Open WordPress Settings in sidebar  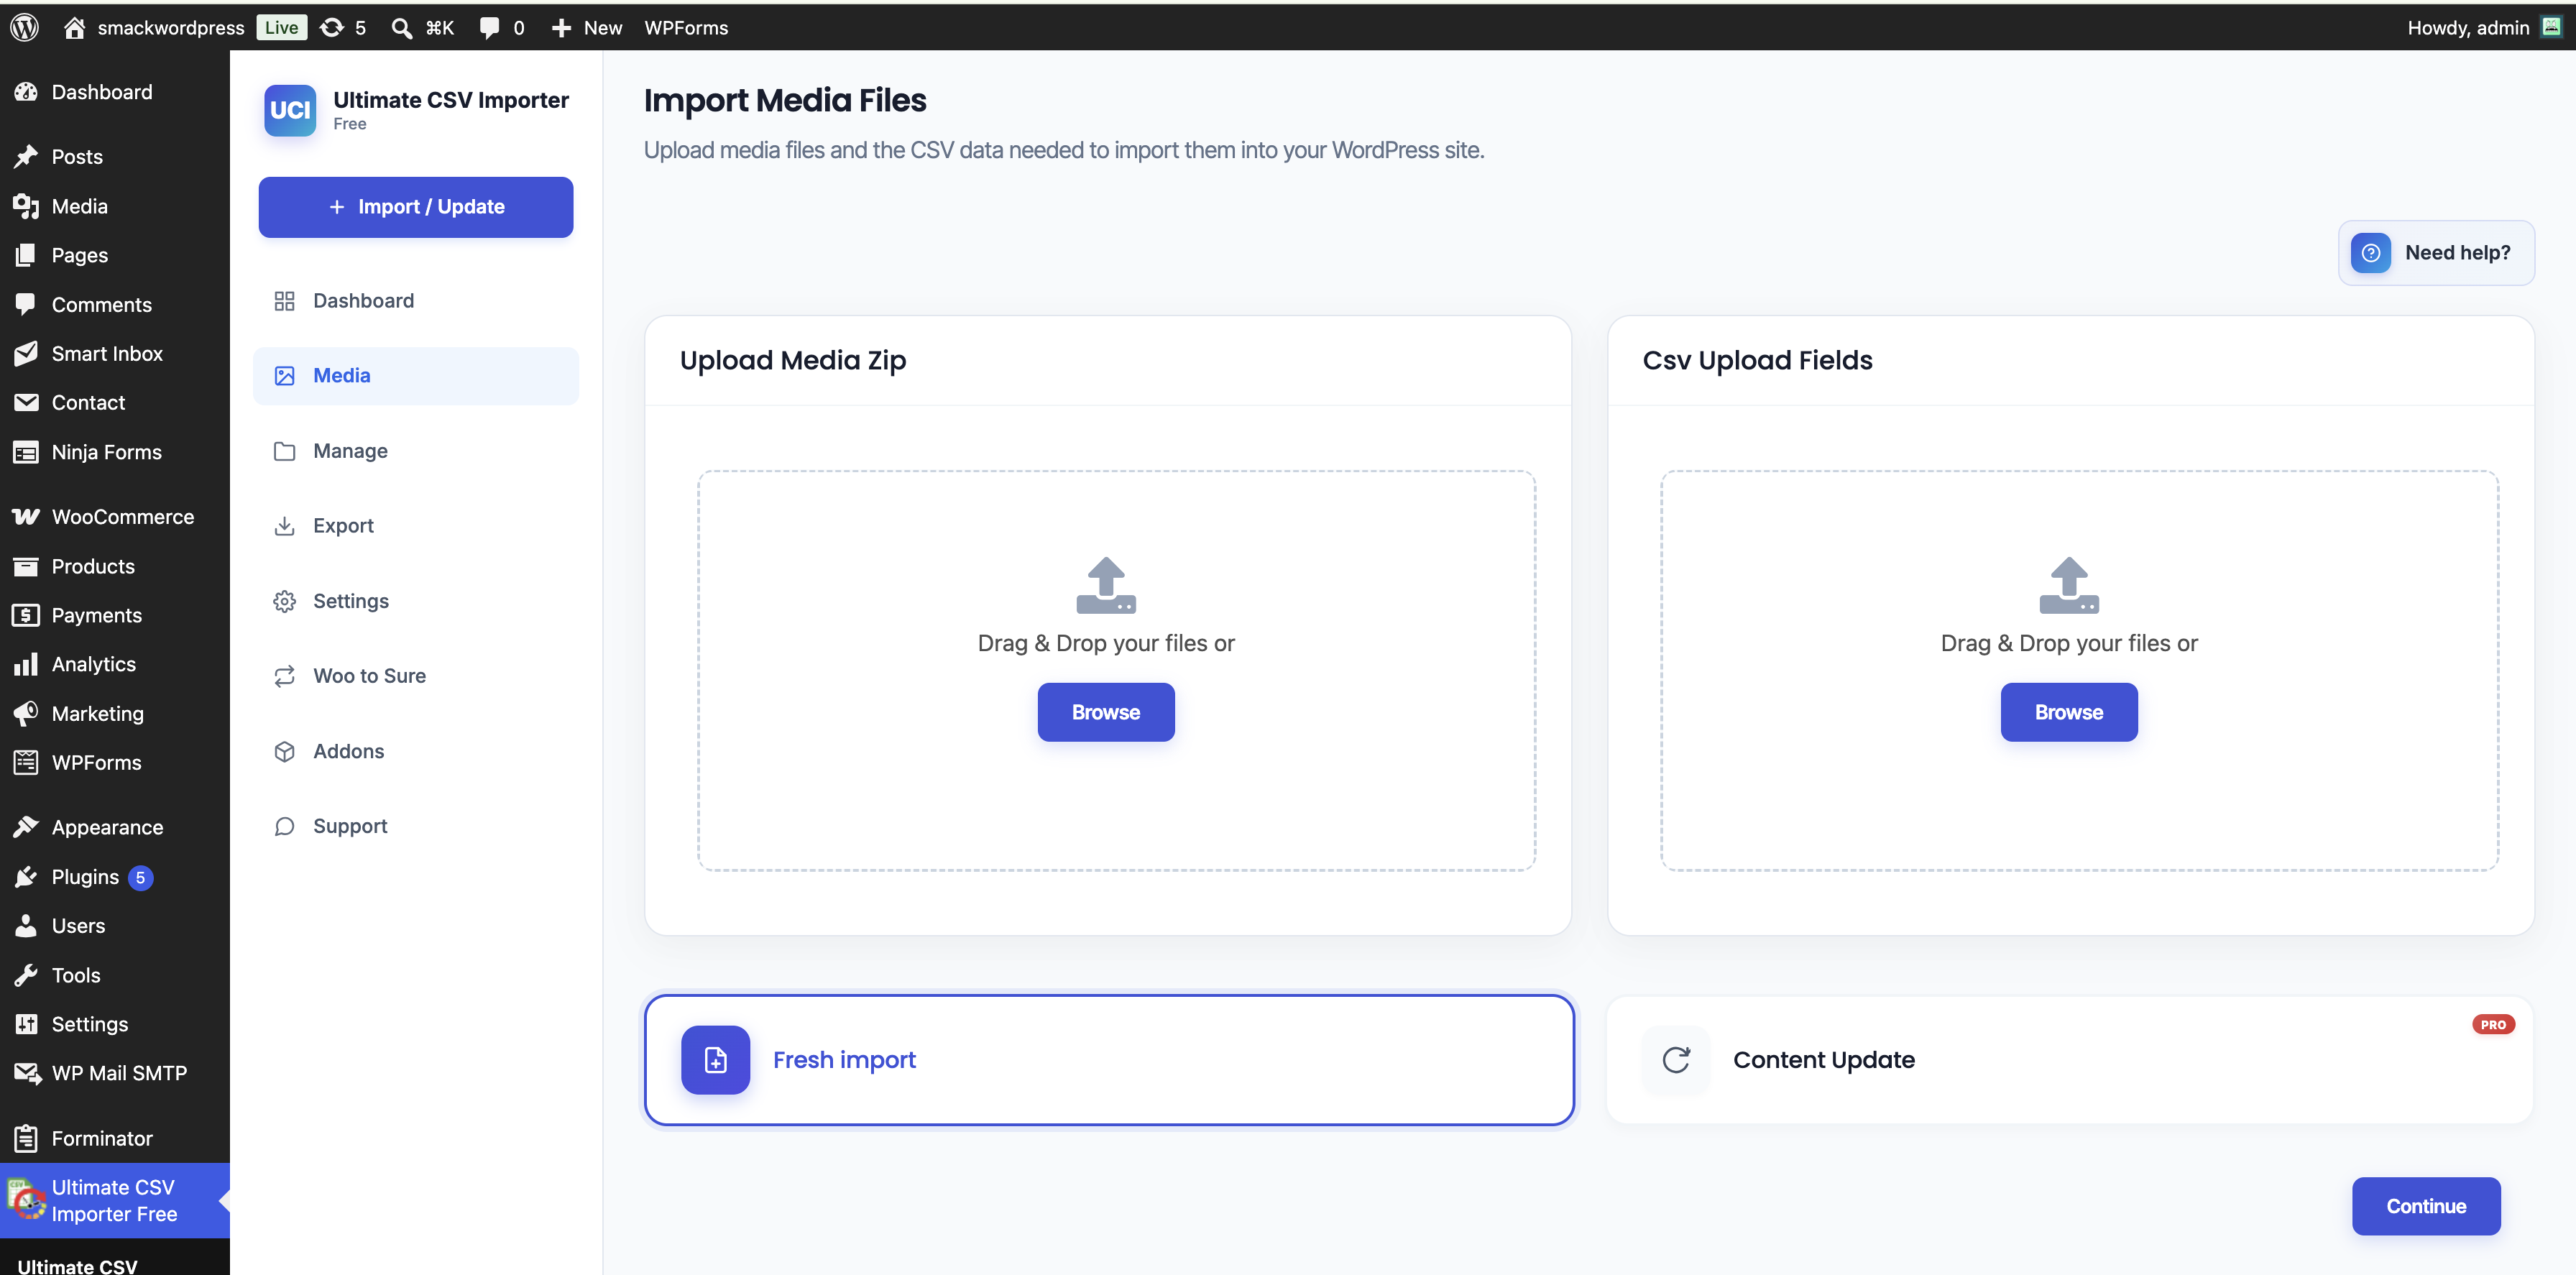click(115, 1024)
